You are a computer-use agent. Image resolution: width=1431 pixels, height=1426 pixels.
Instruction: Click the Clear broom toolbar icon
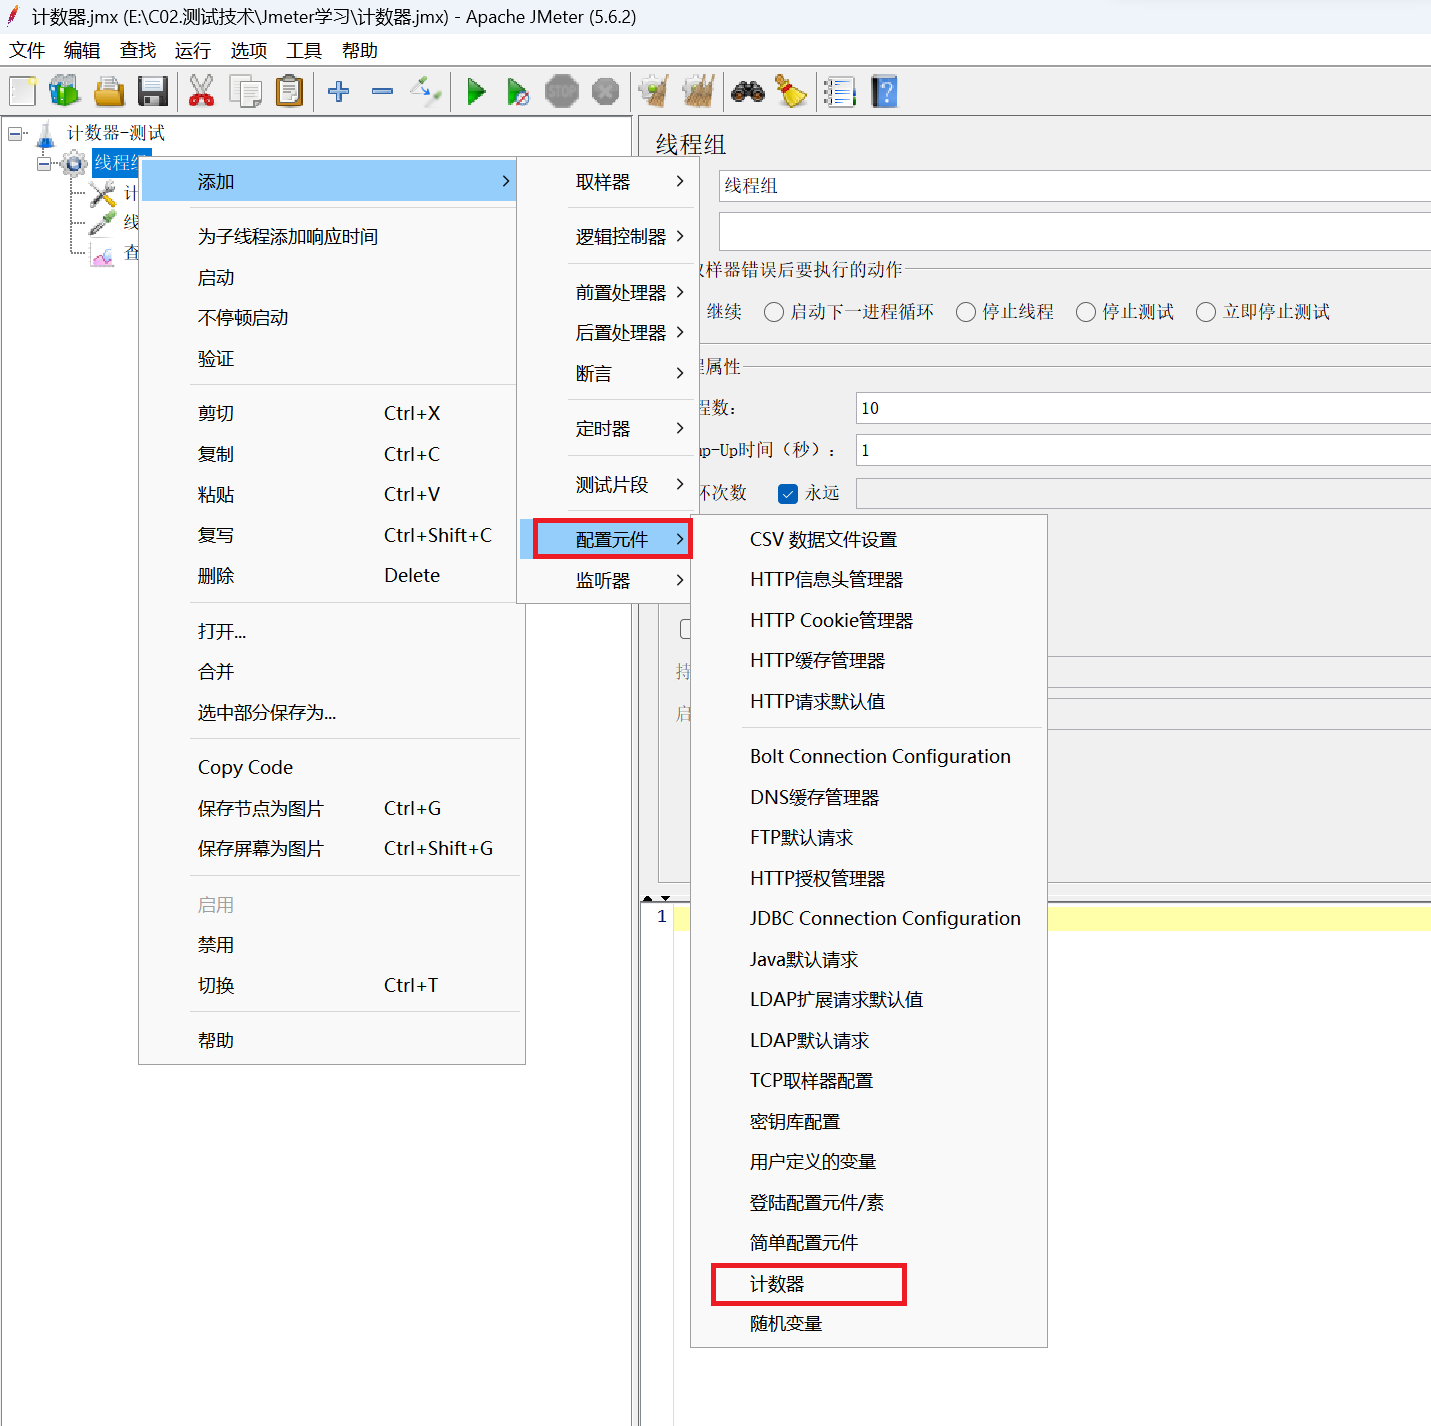[654, 92]
